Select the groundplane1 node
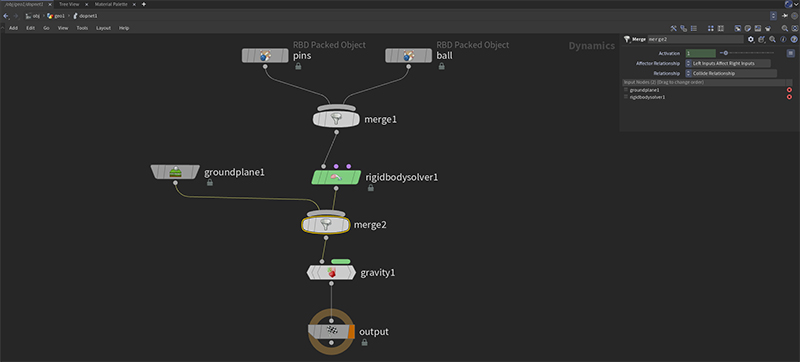The width and height of the screenshot is (800, 362). [176, 172]
